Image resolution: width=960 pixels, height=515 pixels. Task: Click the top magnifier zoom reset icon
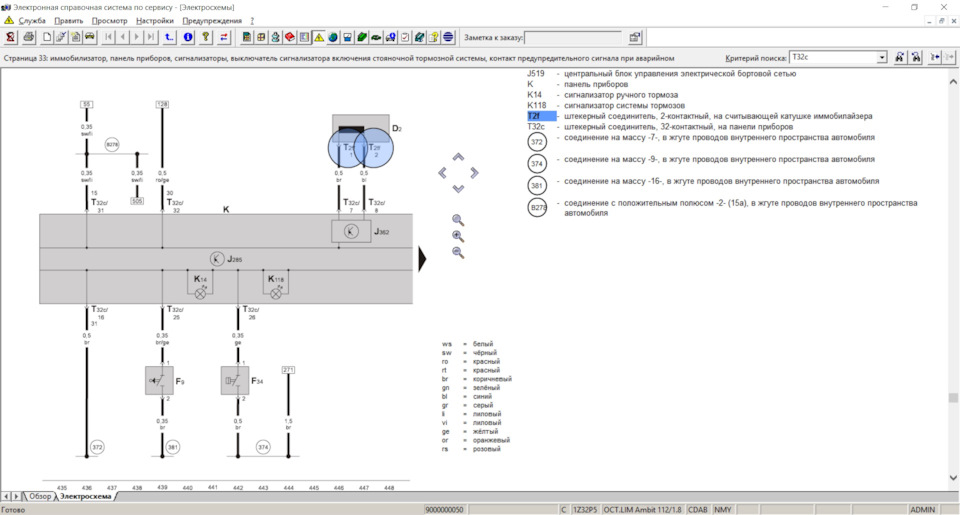point(458,220)
